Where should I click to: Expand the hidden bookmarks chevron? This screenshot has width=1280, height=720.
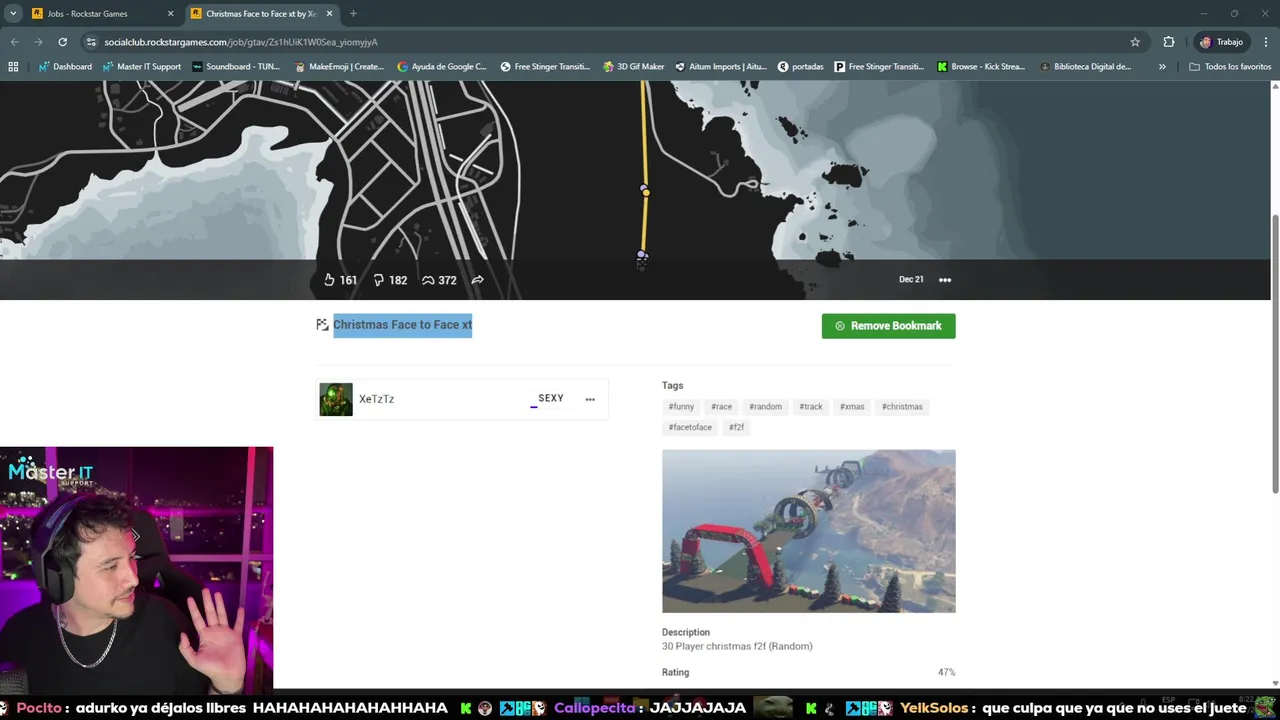(x=1162, y=67)
